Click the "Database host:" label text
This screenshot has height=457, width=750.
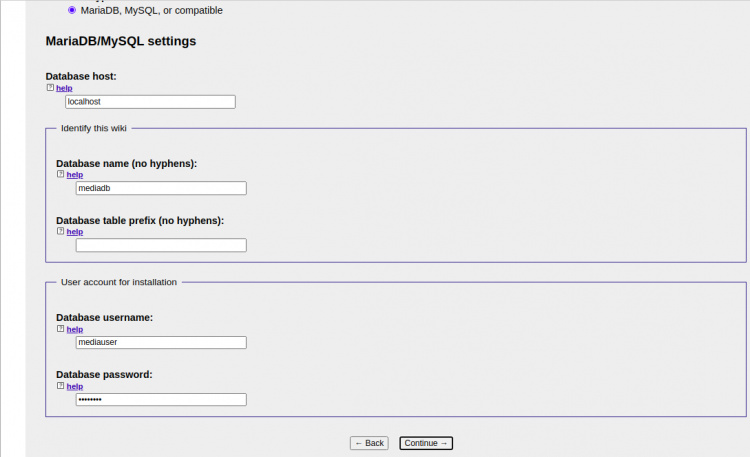(82, 76)
